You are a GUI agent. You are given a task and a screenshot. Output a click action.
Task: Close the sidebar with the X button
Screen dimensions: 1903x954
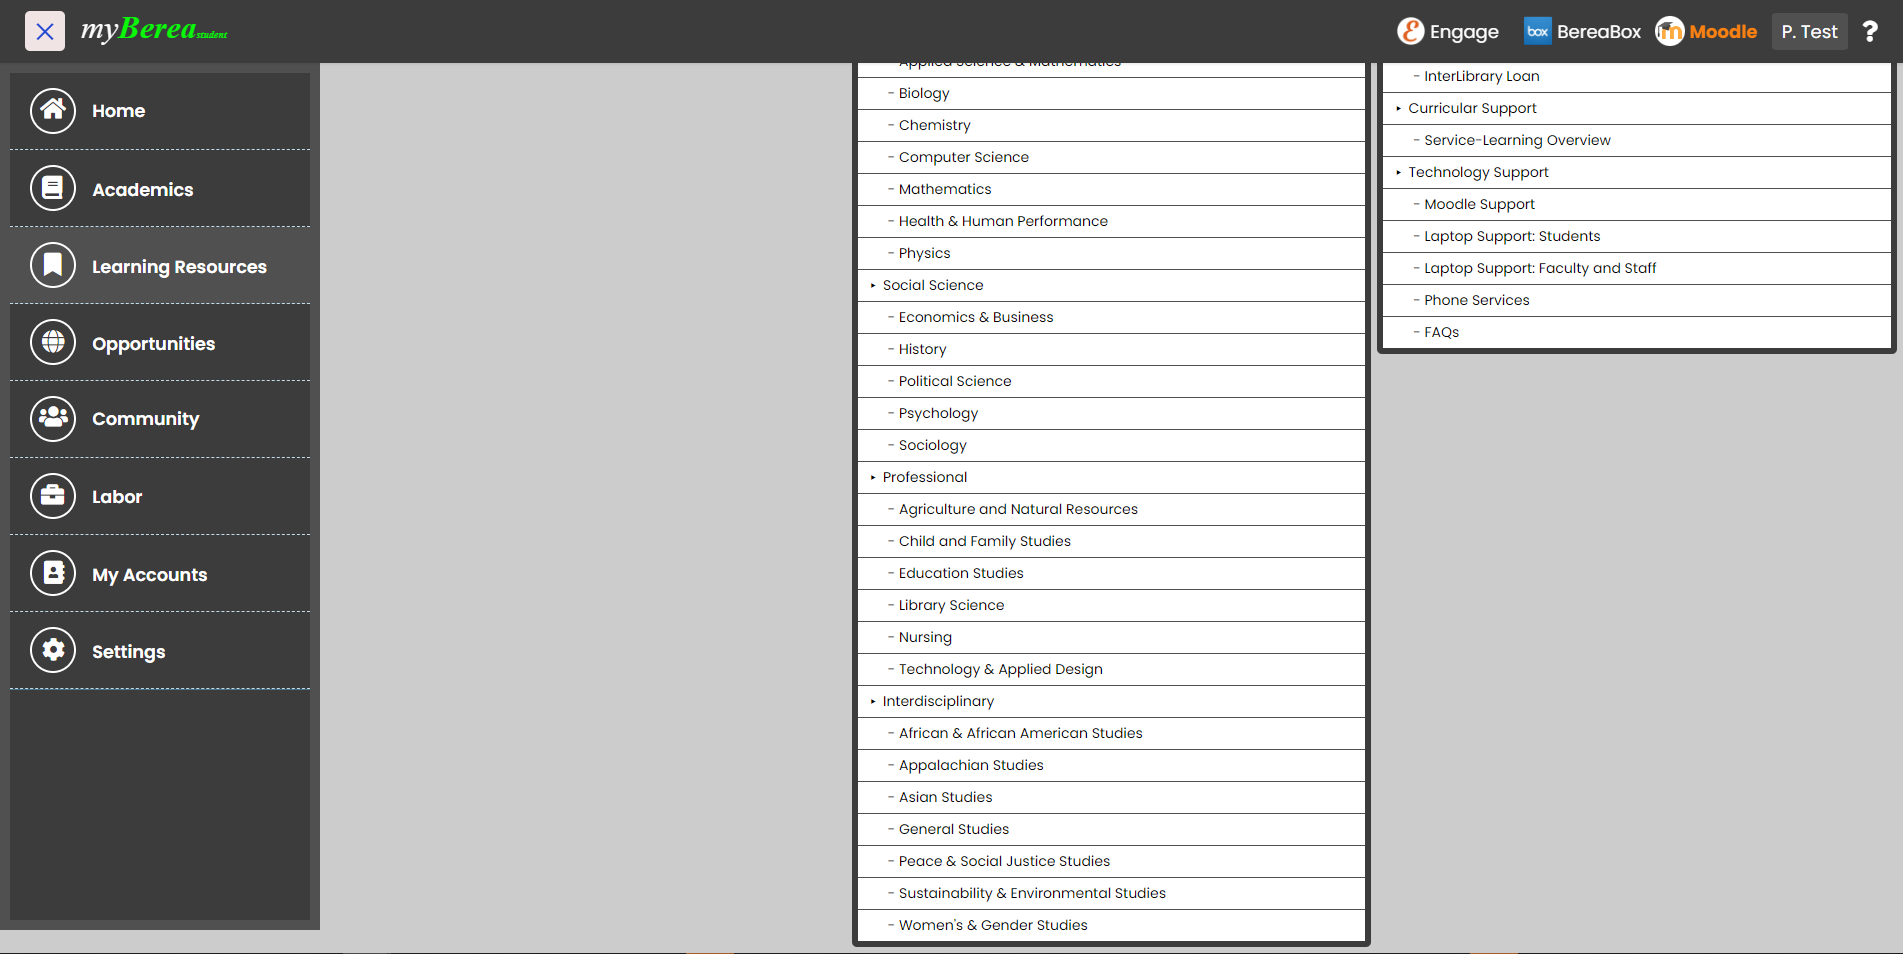pyautogui.click(x=45, y=32)
